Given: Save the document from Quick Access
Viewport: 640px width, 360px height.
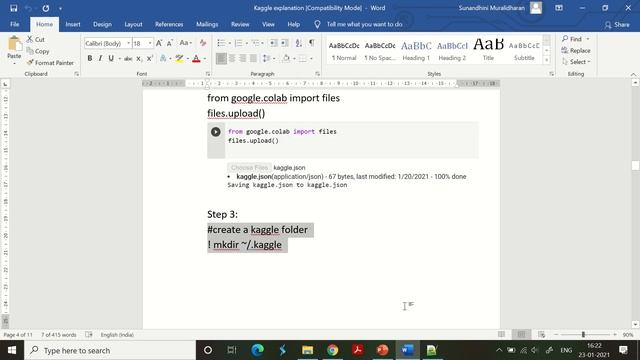Looking at the screenshot, I should pyautogui.click(x=13, y=8).
